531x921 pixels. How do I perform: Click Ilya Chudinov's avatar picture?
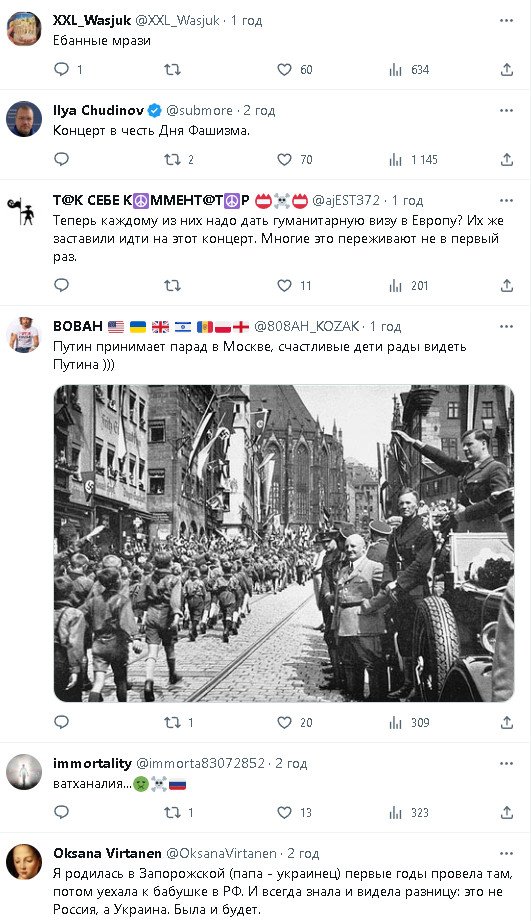(x=24, y=119)
